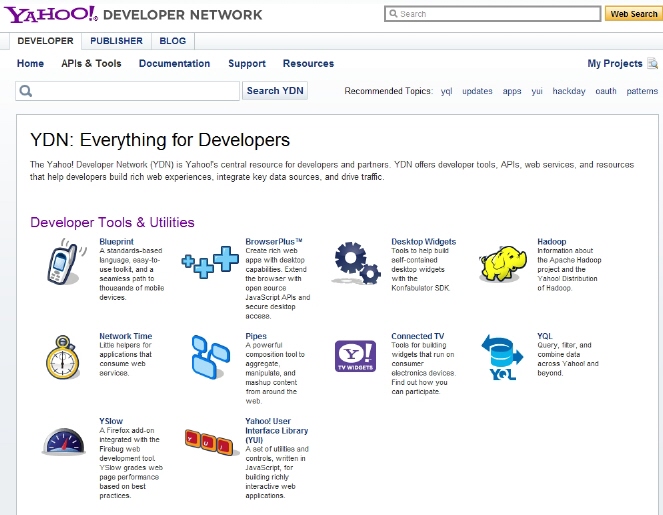Open the Pipes title link
Viewport: 663px width, 515px height.
256,336
